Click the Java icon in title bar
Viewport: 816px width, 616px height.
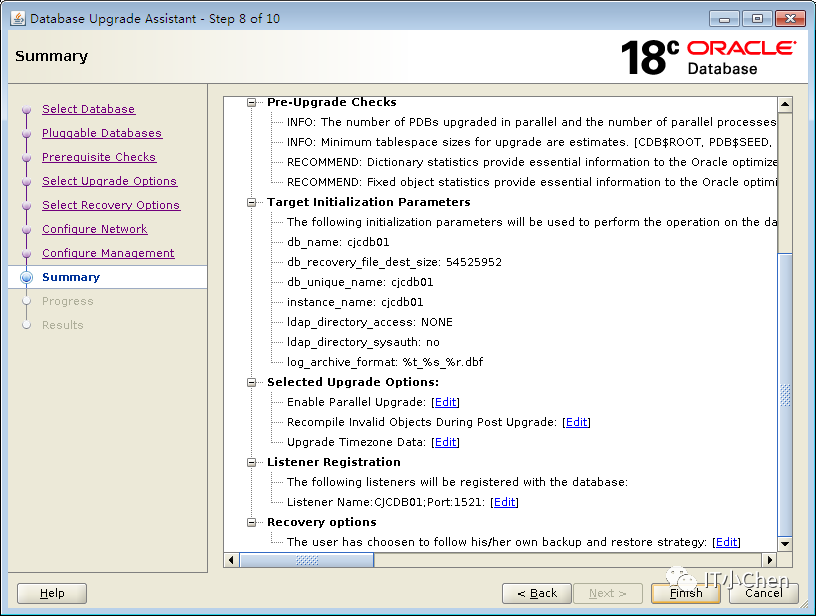[18, 19]
